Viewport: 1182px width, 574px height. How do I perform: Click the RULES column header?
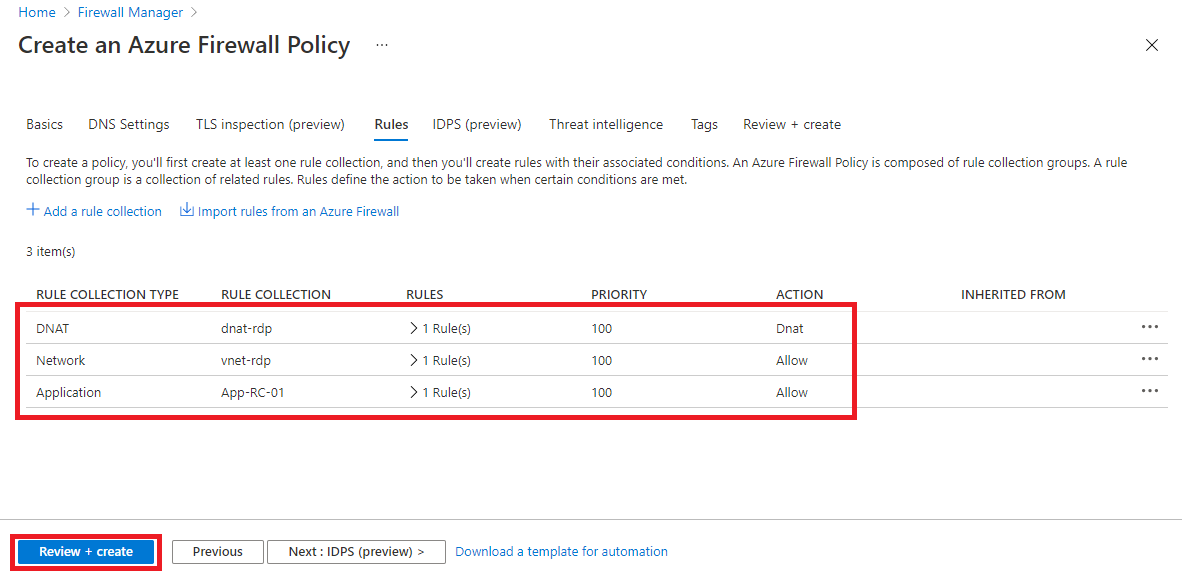pos(424,294)
